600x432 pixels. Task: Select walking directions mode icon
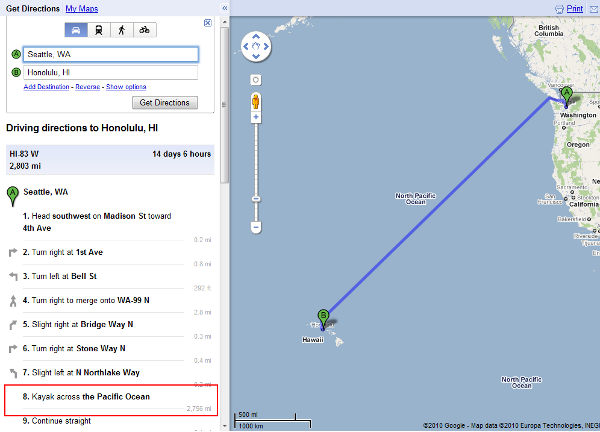click(x=122, y=30)
